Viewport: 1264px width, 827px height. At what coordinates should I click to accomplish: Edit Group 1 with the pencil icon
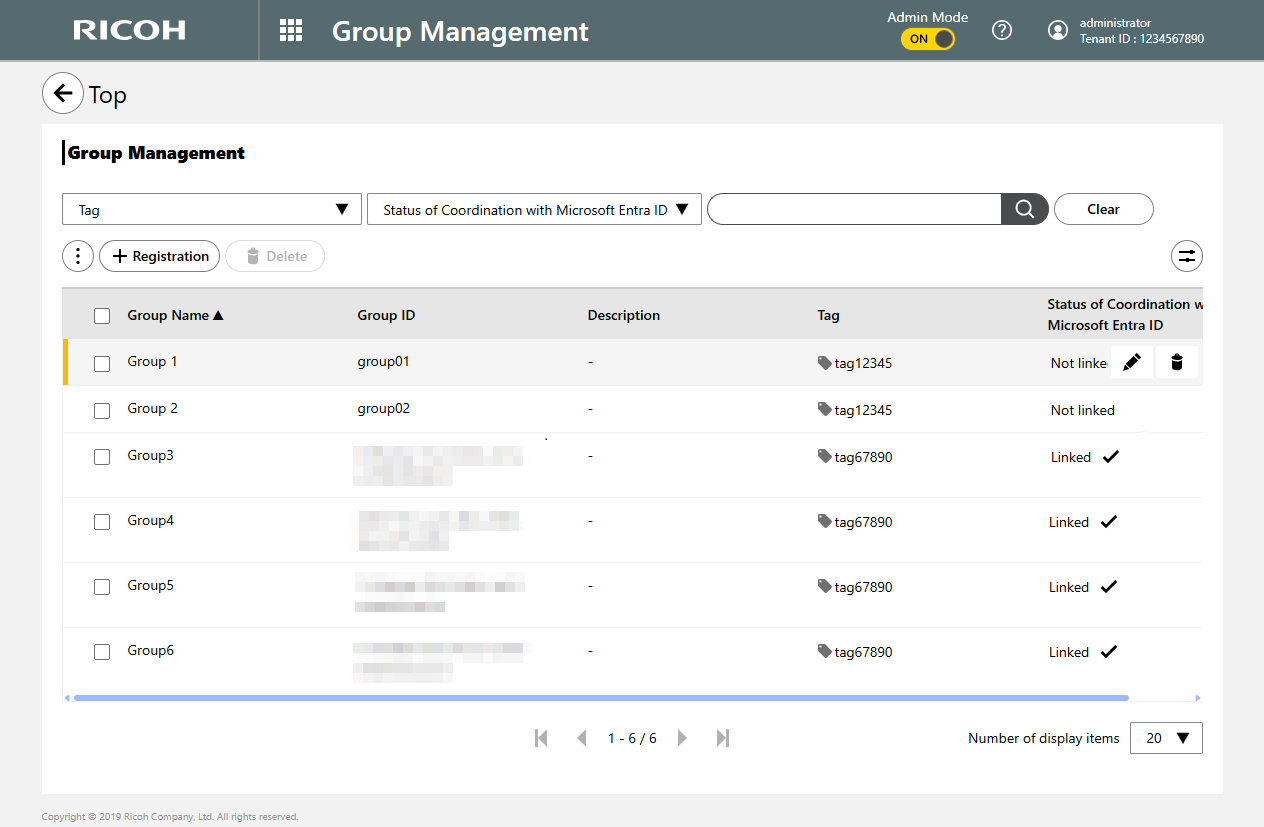pos(1131,362)
